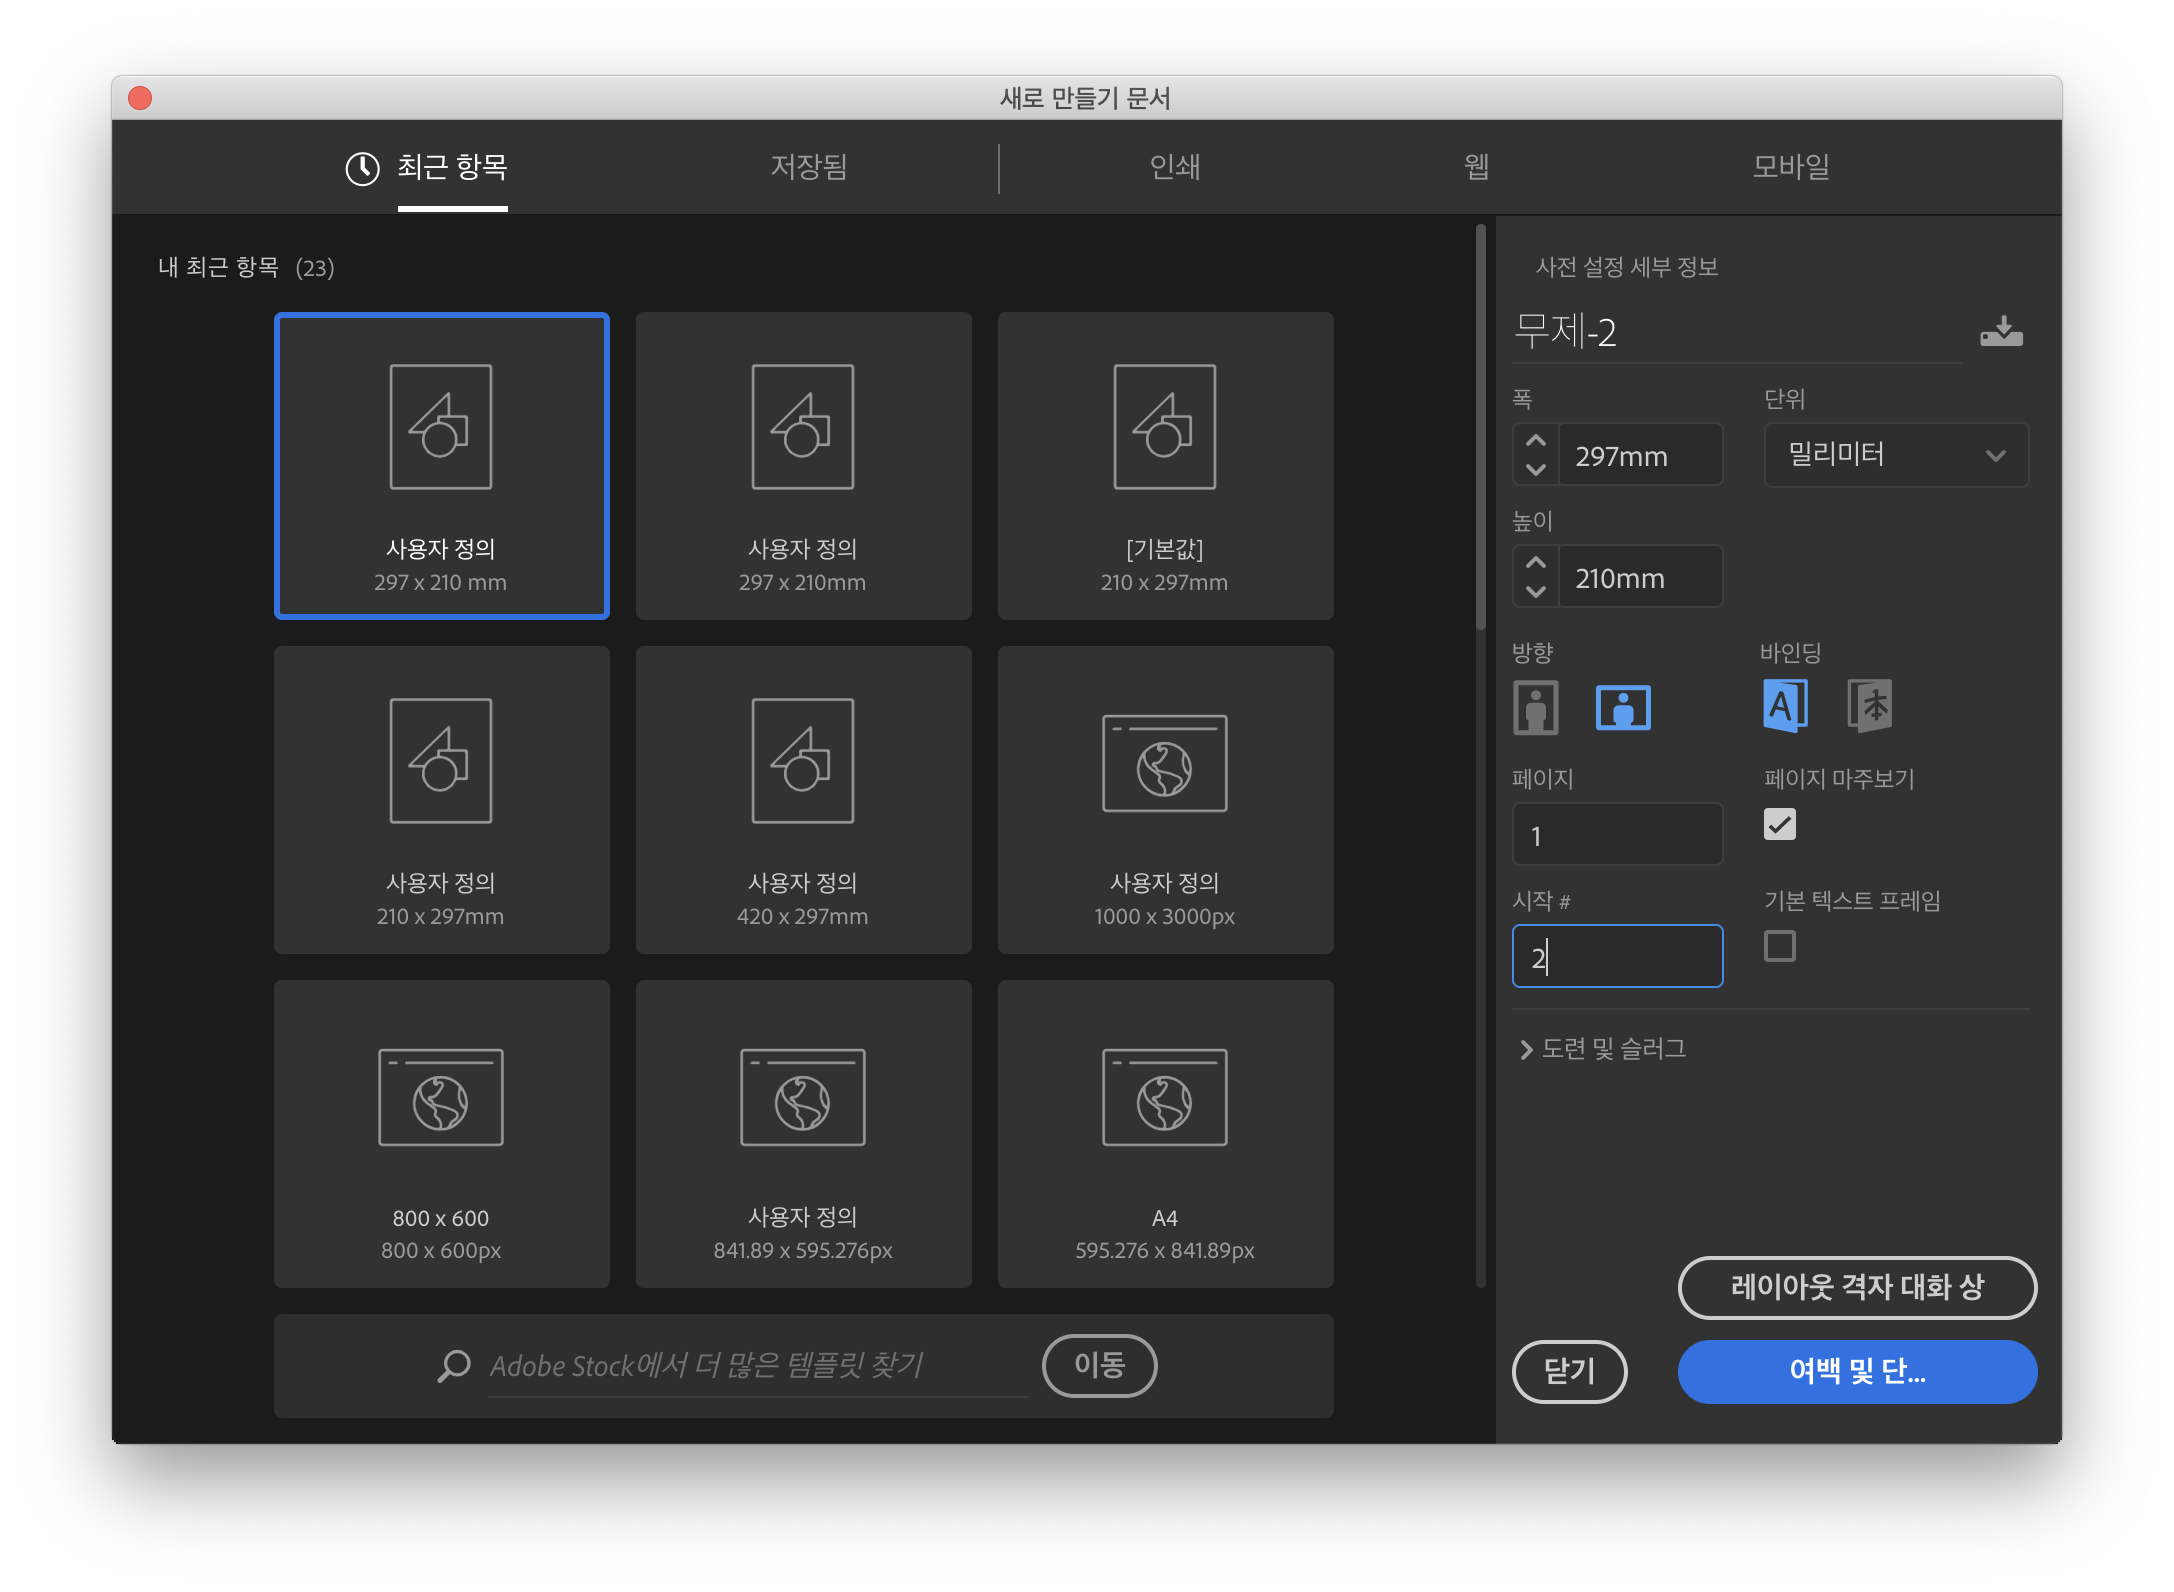Viewport: 2174px width, 1592px height.
Task: Enable the 기본 텍스트 프레임 checkbox
Action: point(1779,946)
